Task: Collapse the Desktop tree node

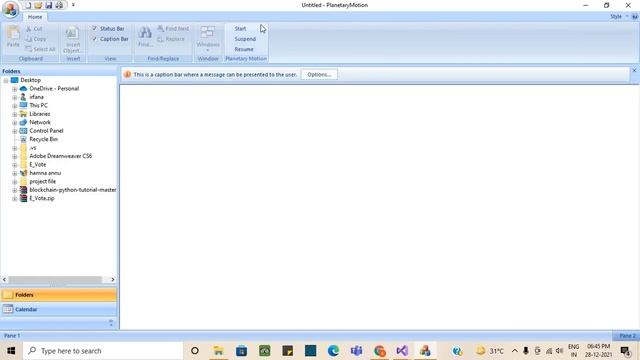Action: click(6, 80)
